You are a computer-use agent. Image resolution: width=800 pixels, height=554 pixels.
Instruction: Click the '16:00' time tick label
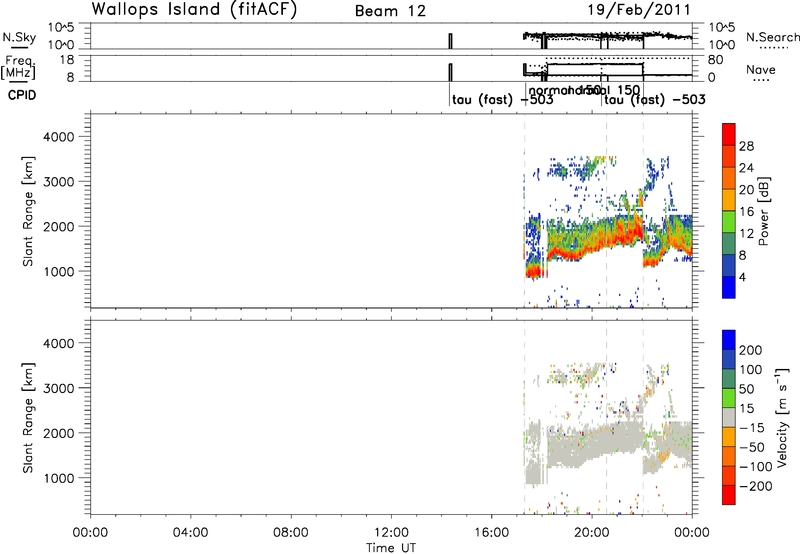click(x=491, y=533)
